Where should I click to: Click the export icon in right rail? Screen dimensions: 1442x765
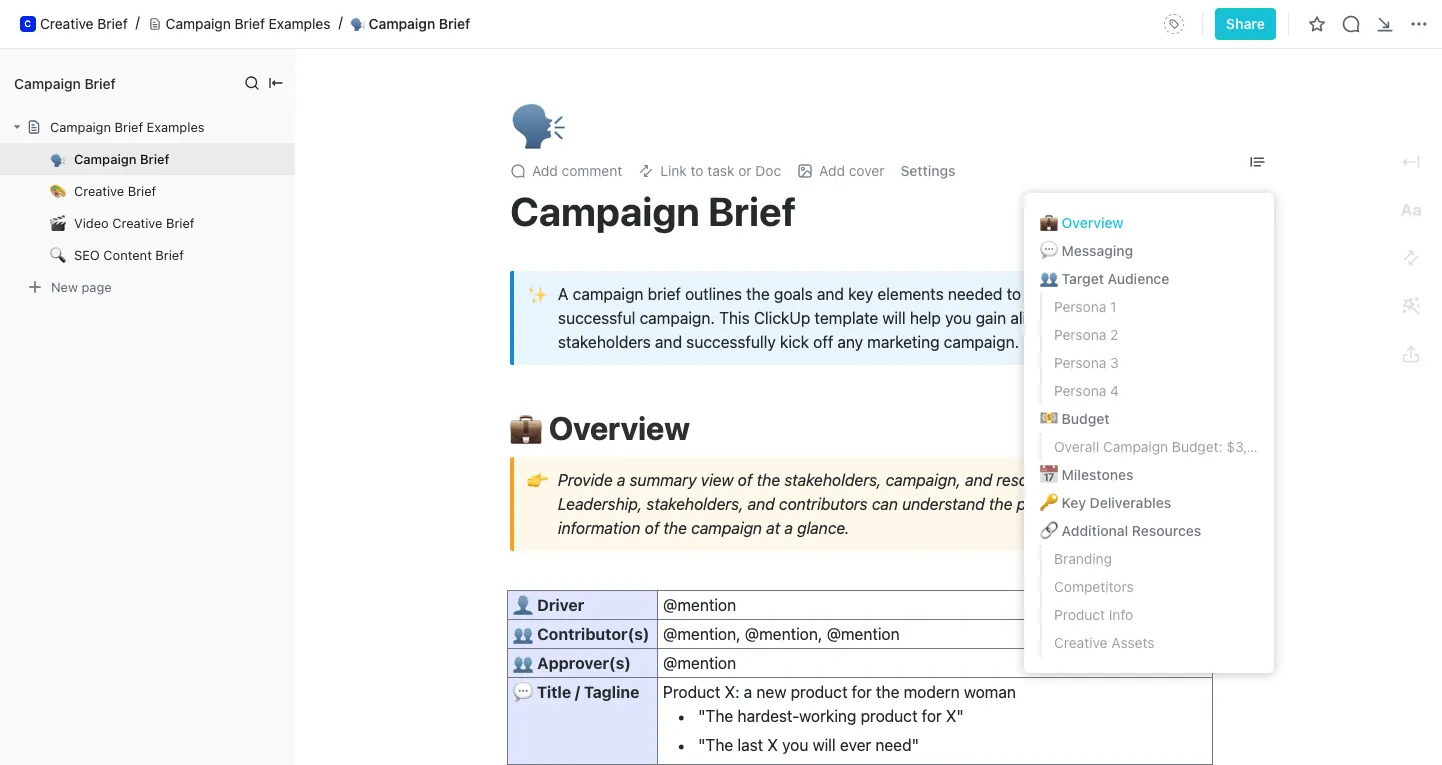[x=1411, y=354]
